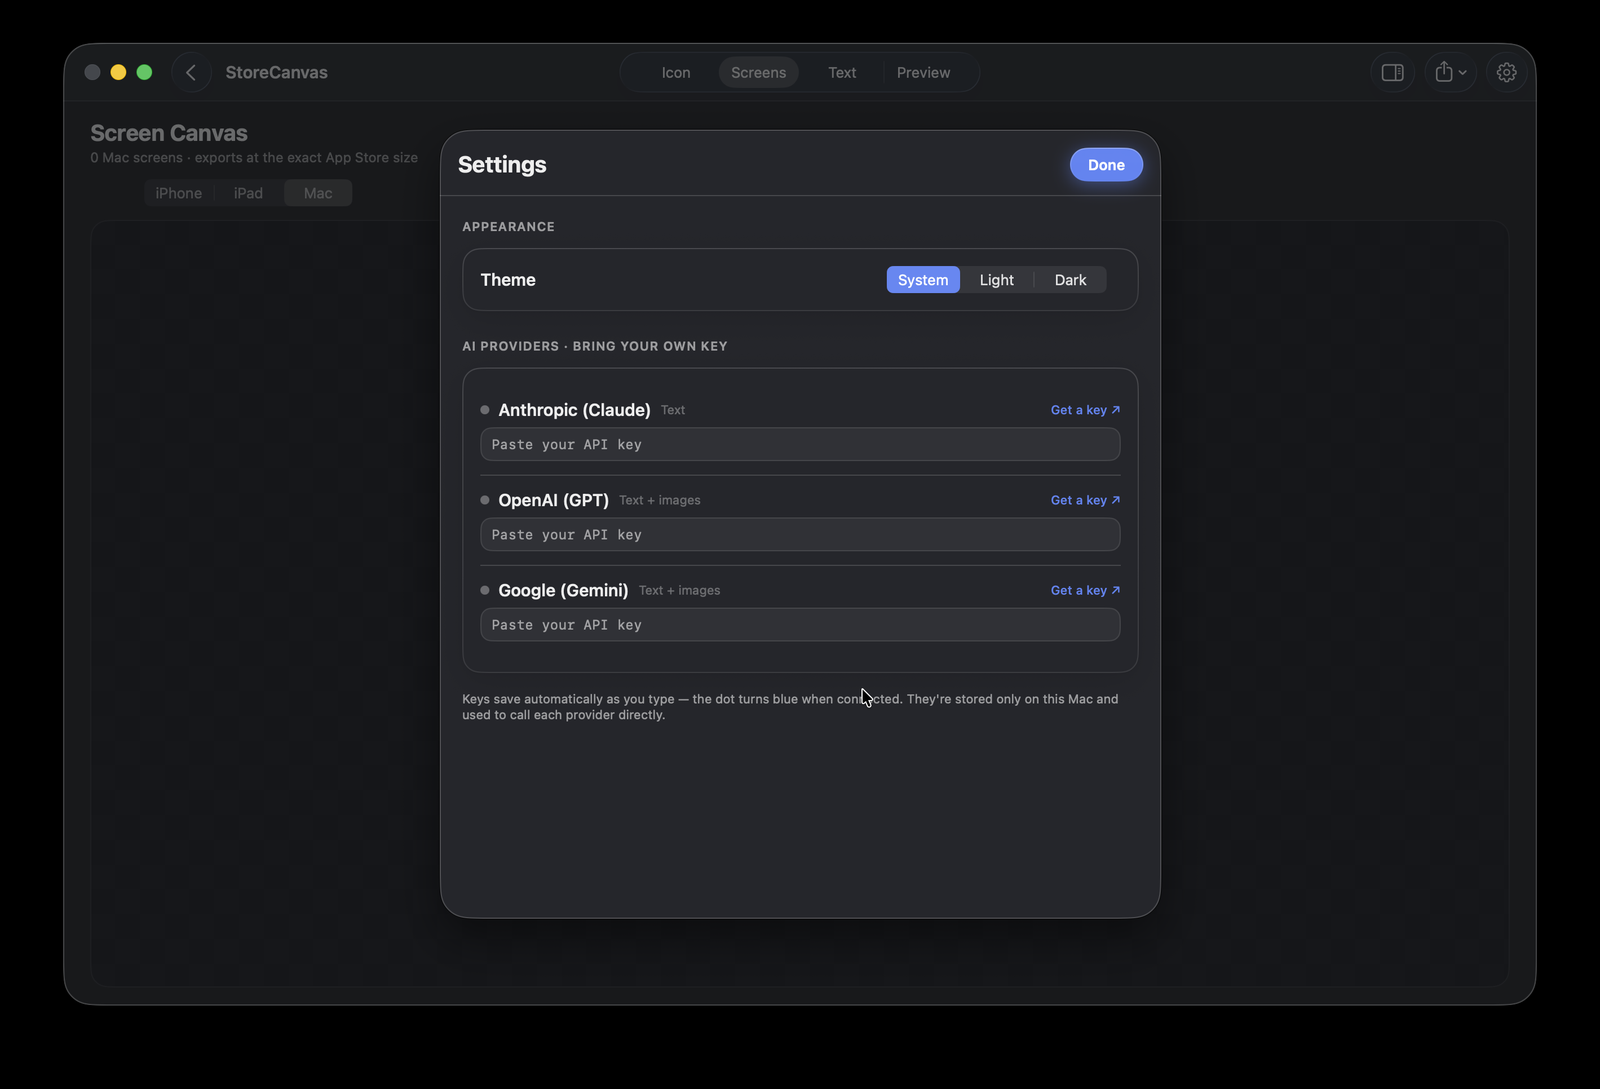The width and height of the screenshot is (1600, 1089).
Task: Select the iPad device segment
Action: (248, 193)
